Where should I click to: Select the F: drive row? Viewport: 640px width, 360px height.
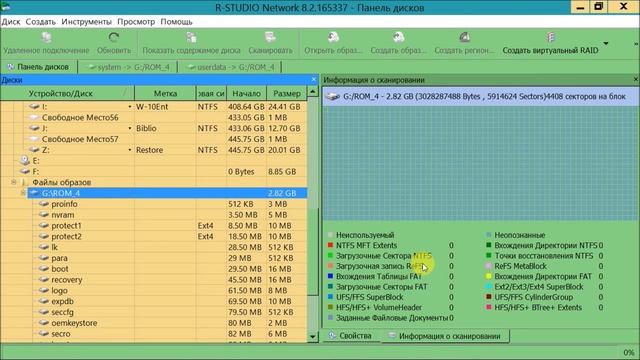point(153,171)
